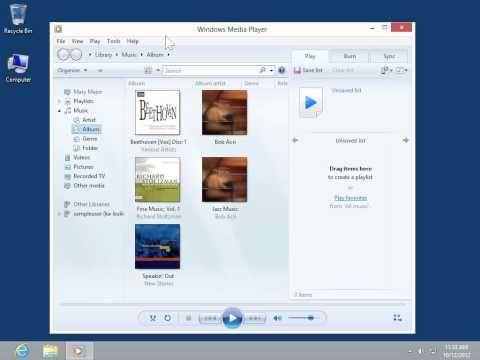Select Videos in the navigation tree
Viewport: 480px width, 360px height.
pos(82,157)
